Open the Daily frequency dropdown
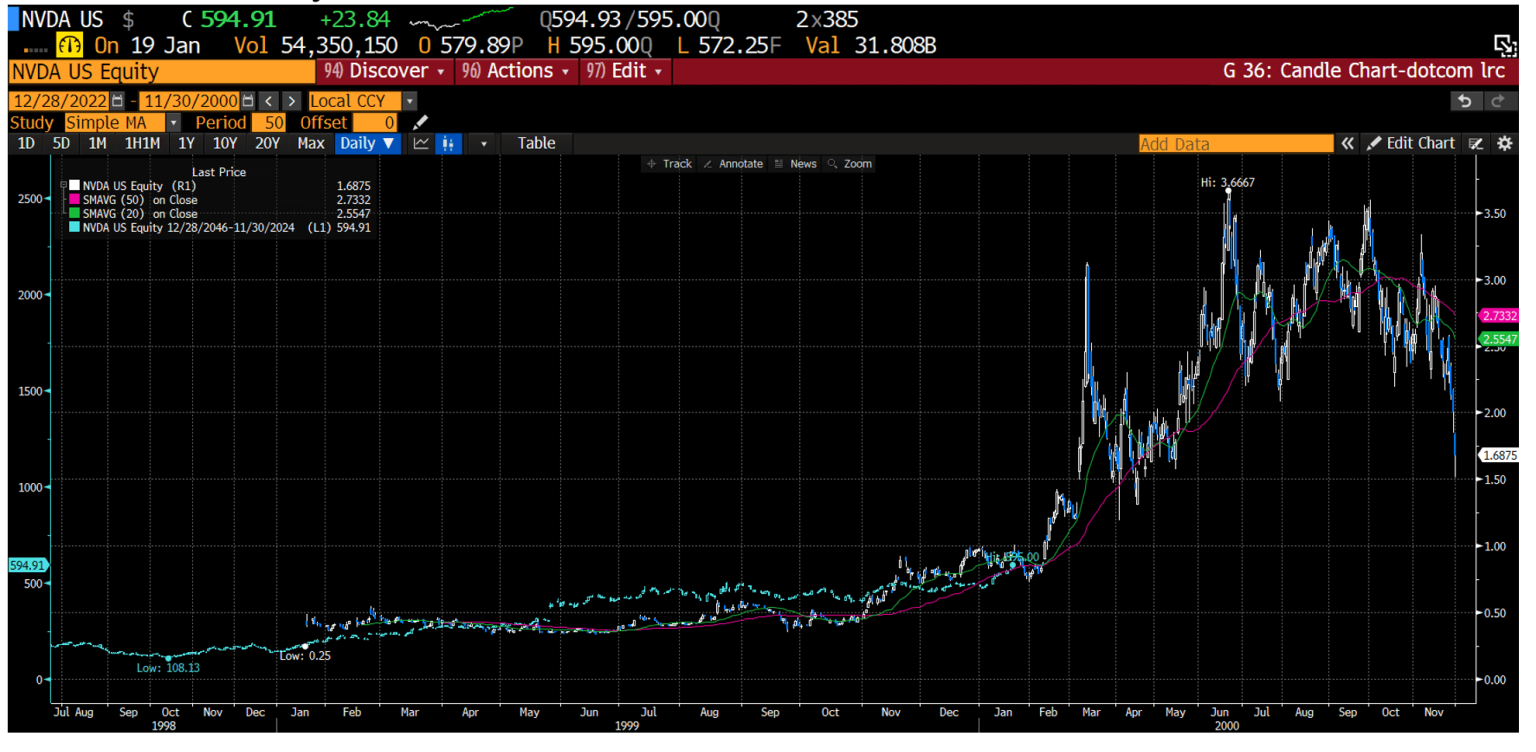The height and width of the screenshot is (752, 1536). [367, 143]
